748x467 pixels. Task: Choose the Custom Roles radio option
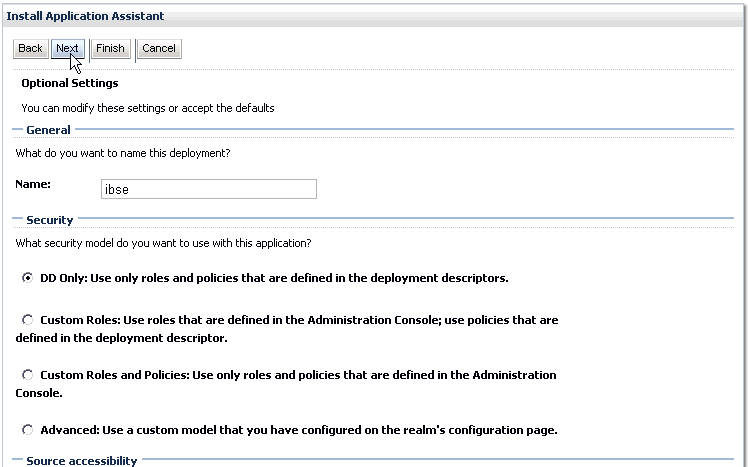(28, 320)
